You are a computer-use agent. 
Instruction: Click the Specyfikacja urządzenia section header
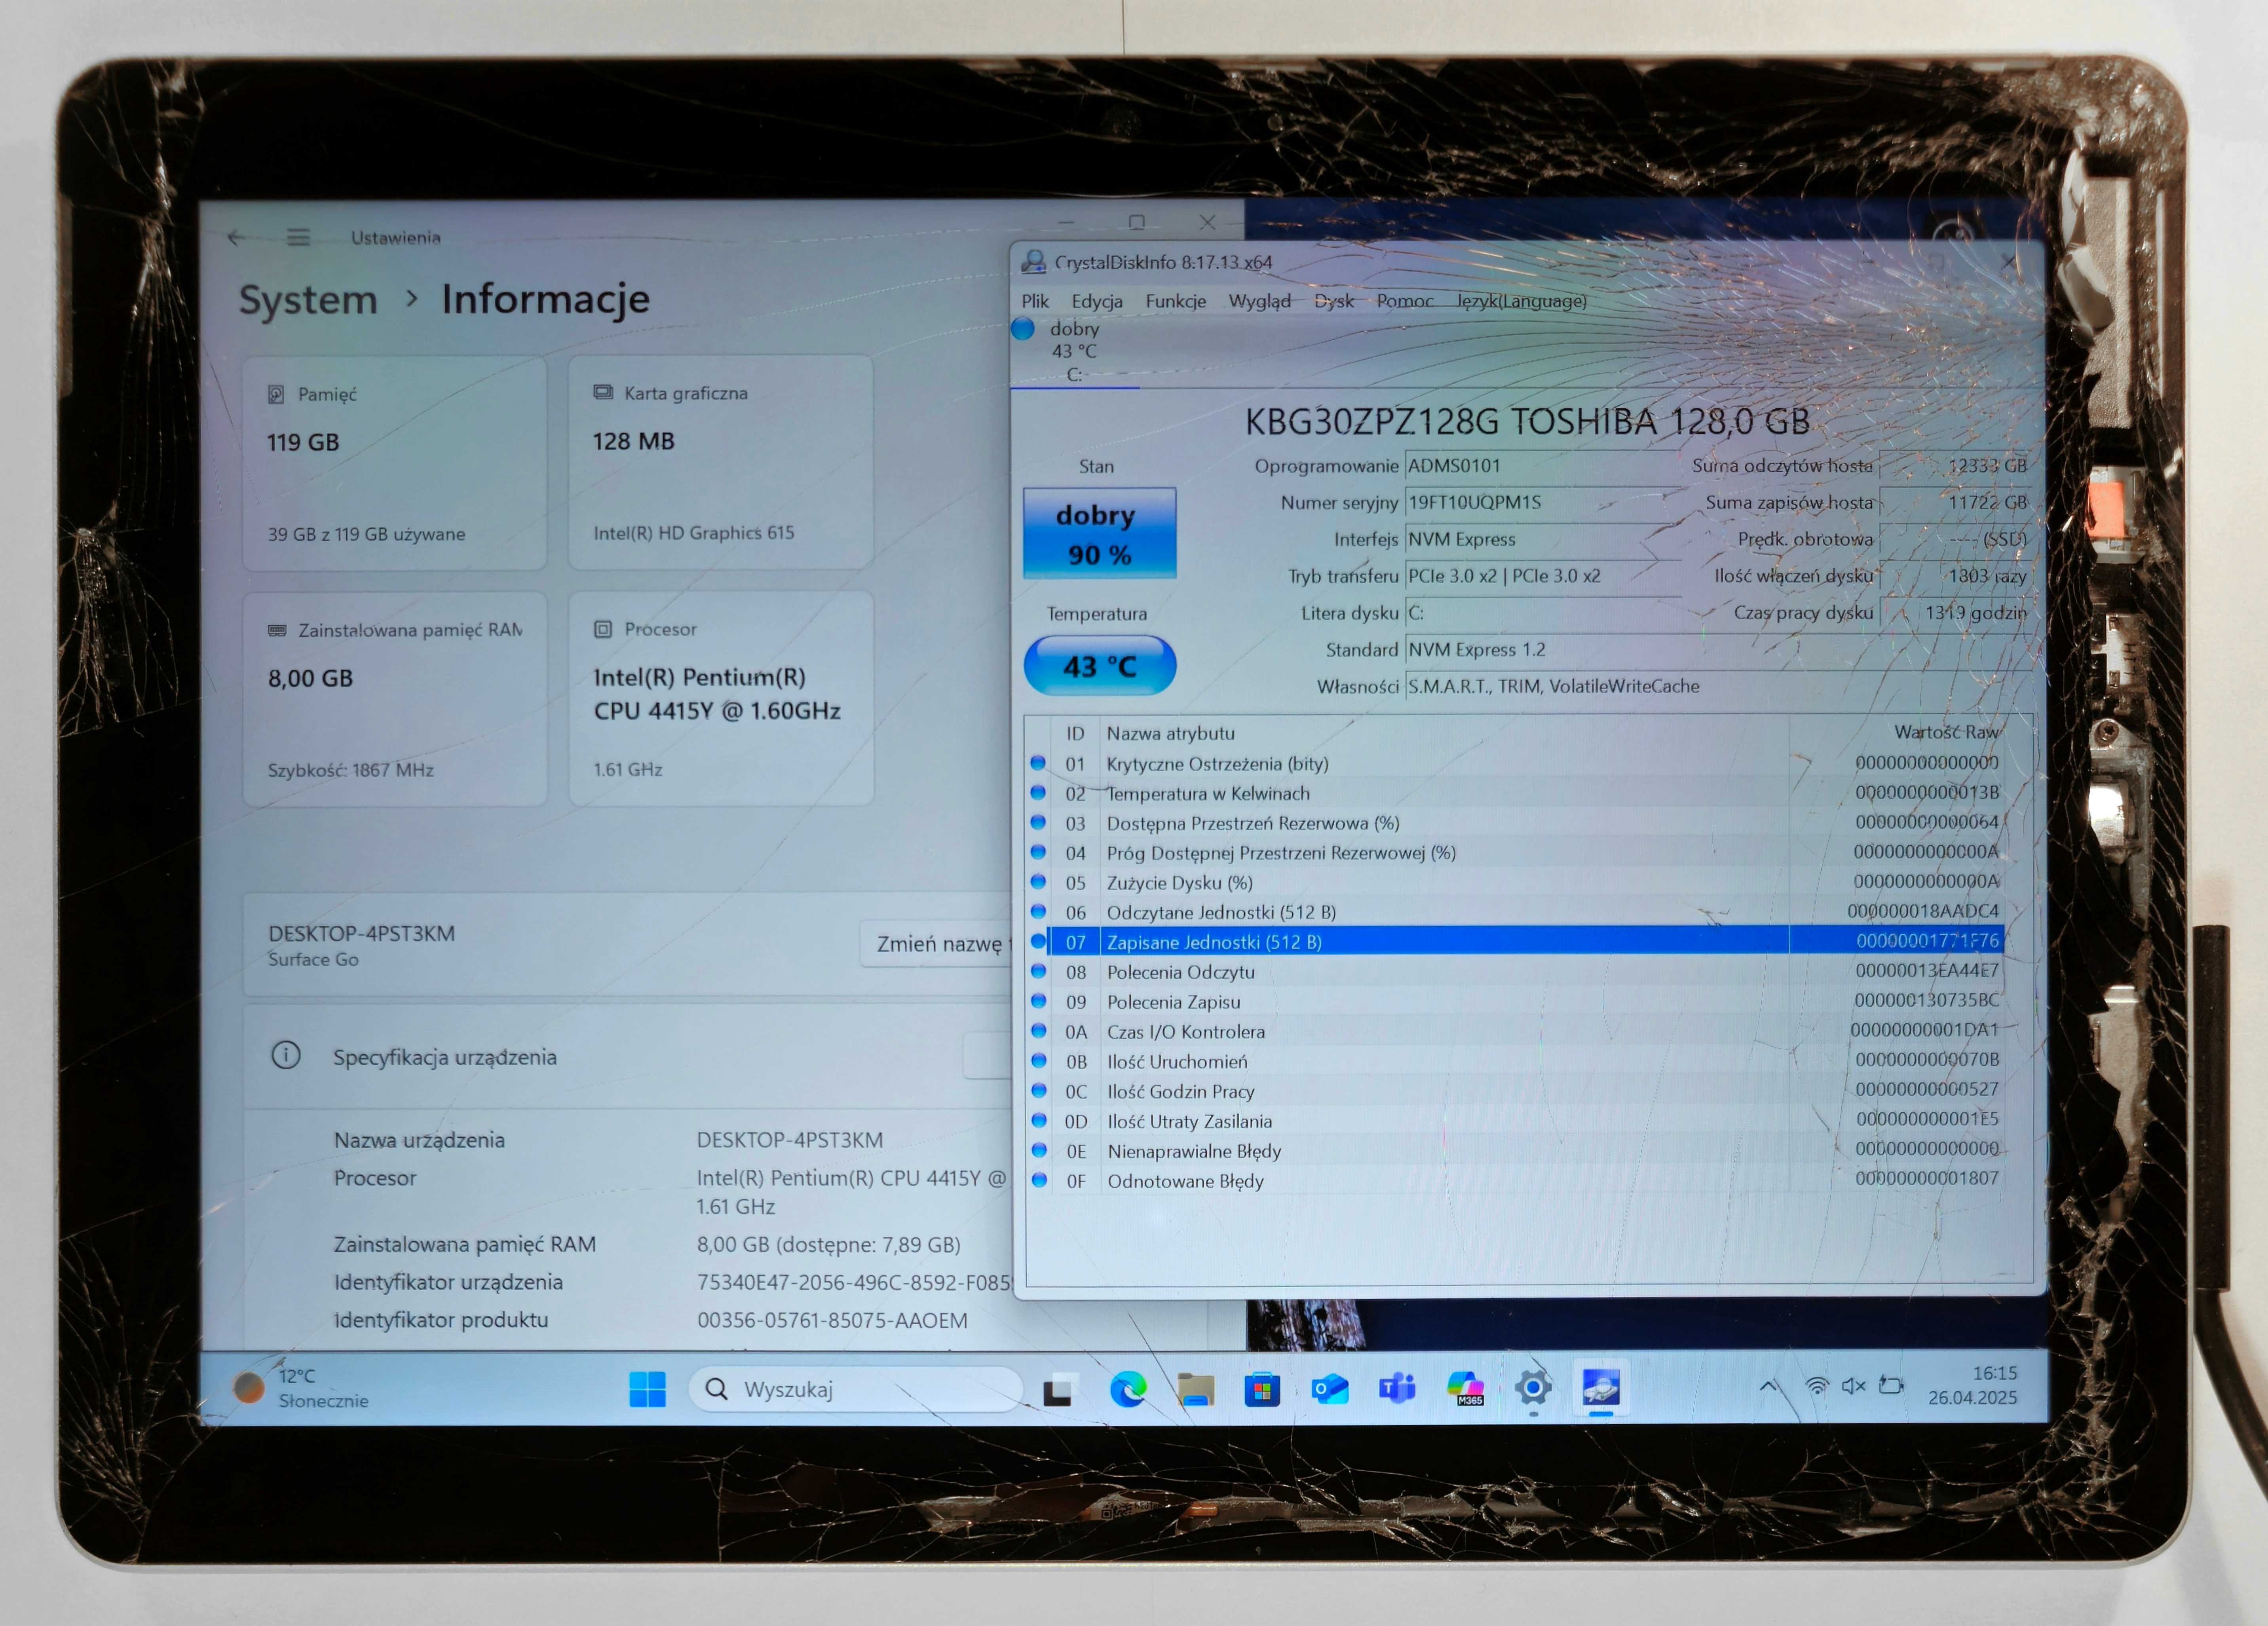click(627, 1057)
